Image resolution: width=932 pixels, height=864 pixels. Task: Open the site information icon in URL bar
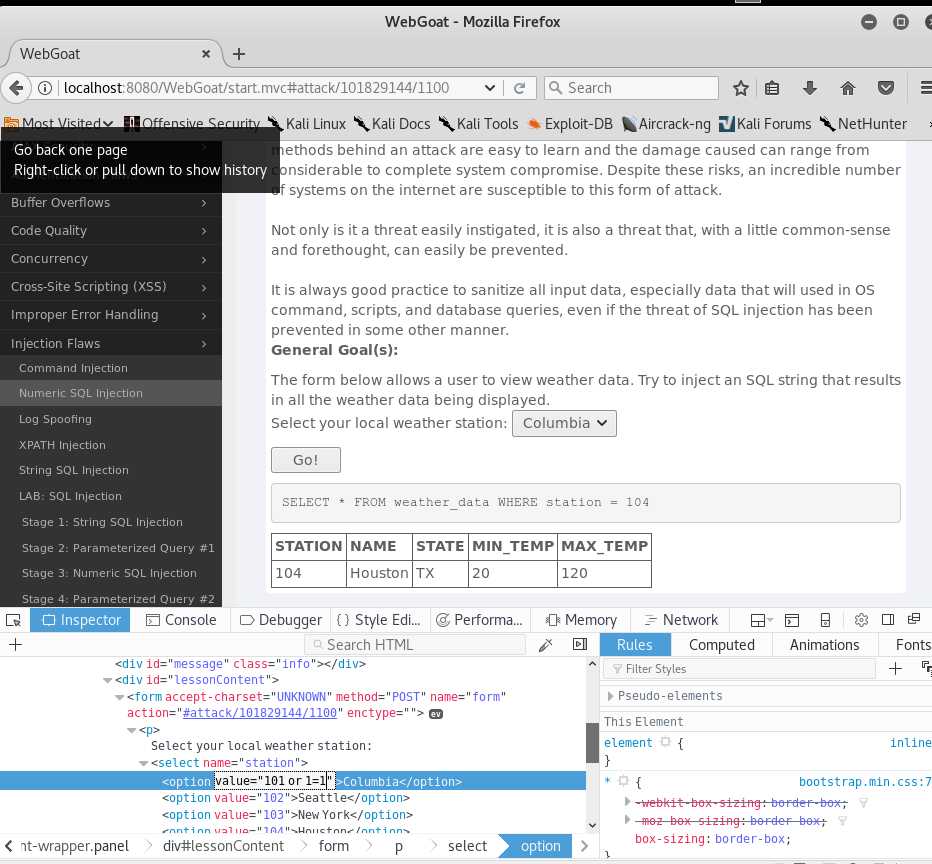45,88
